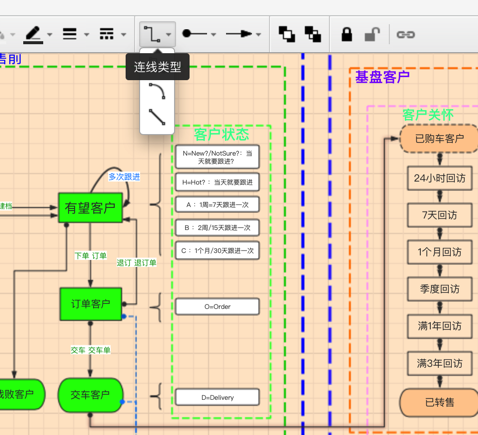Screen dimensions: 478x435
Task: Expand the line width dropdown arrow
Action: click(x=87, y=35)
